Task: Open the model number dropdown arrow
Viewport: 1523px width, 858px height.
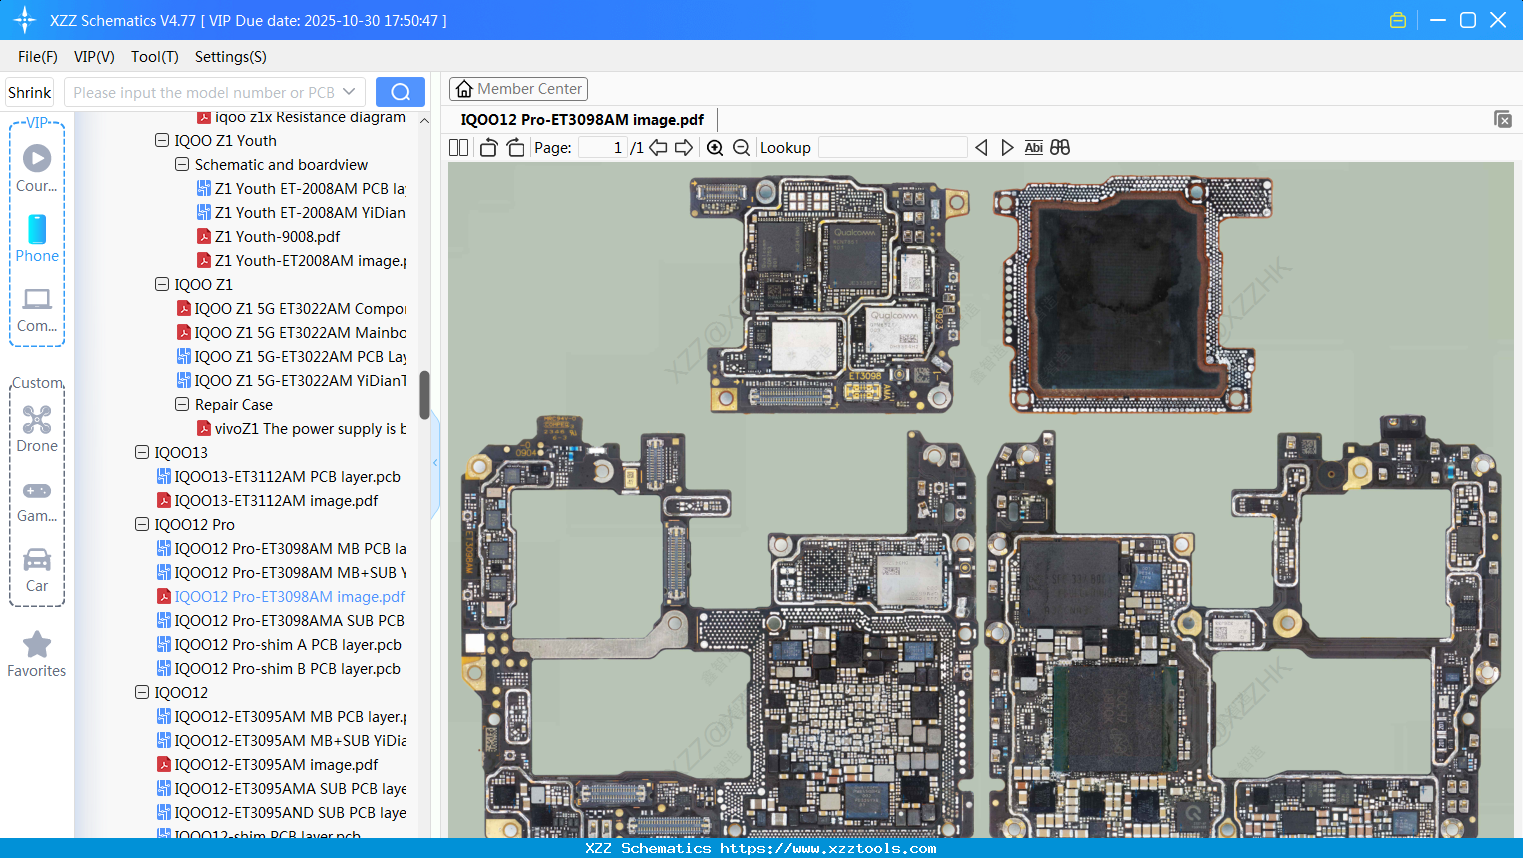Action: [351, 91]
